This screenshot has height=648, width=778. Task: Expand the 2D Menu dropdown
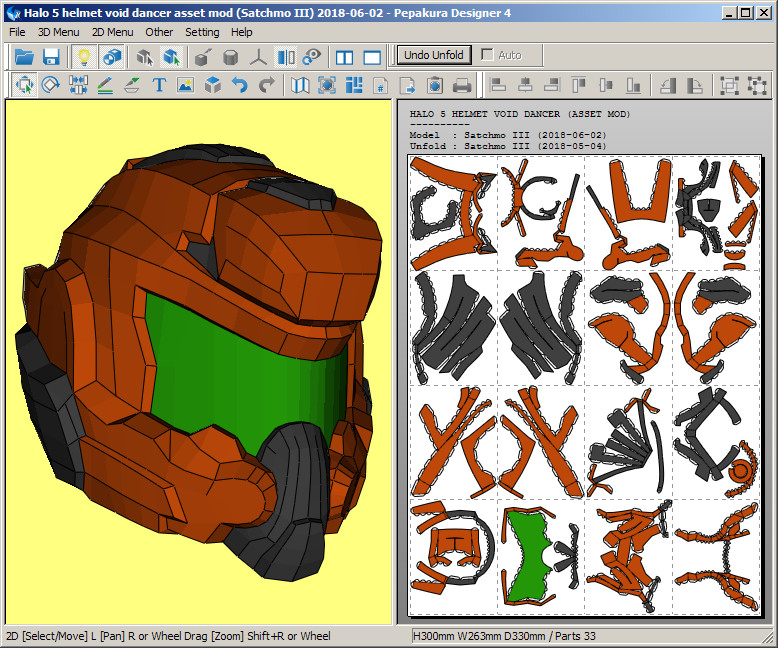(x=112, y=32)
